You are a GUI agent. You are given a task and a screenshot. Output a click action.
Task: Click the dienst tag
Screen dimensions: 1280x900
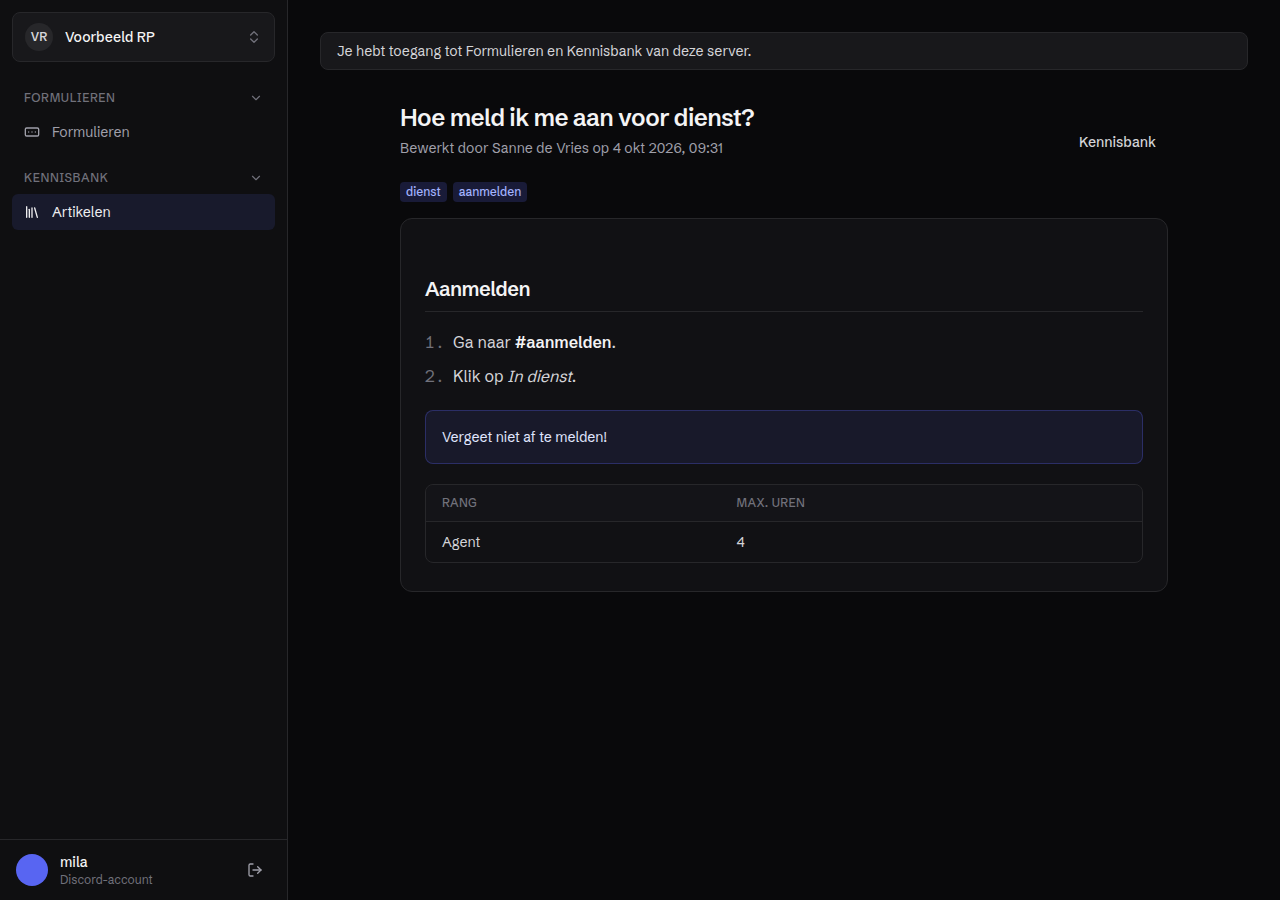(423, 192)
